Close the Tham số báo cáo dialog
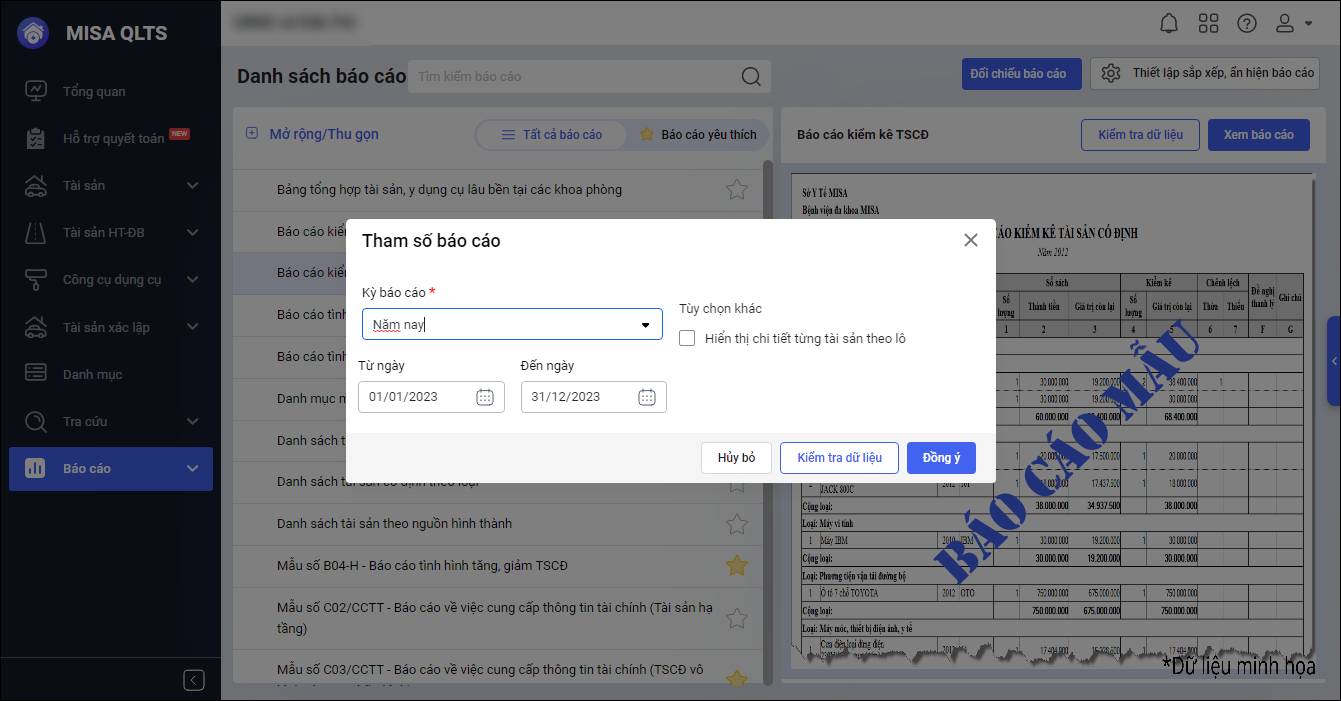Image resolution: width=1341 pixels, height=701 pixels. (x=970, y=240)
